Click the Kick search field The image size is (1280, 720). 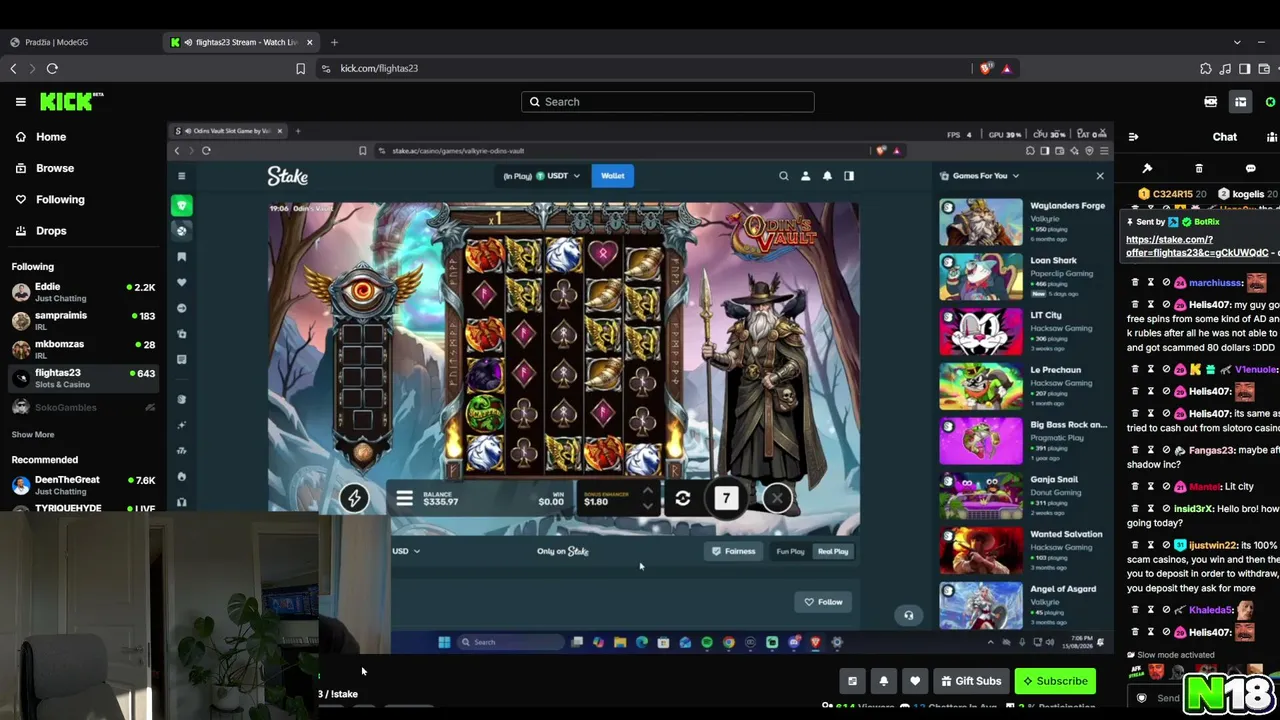pyautogui.click(x=667, y=102)
